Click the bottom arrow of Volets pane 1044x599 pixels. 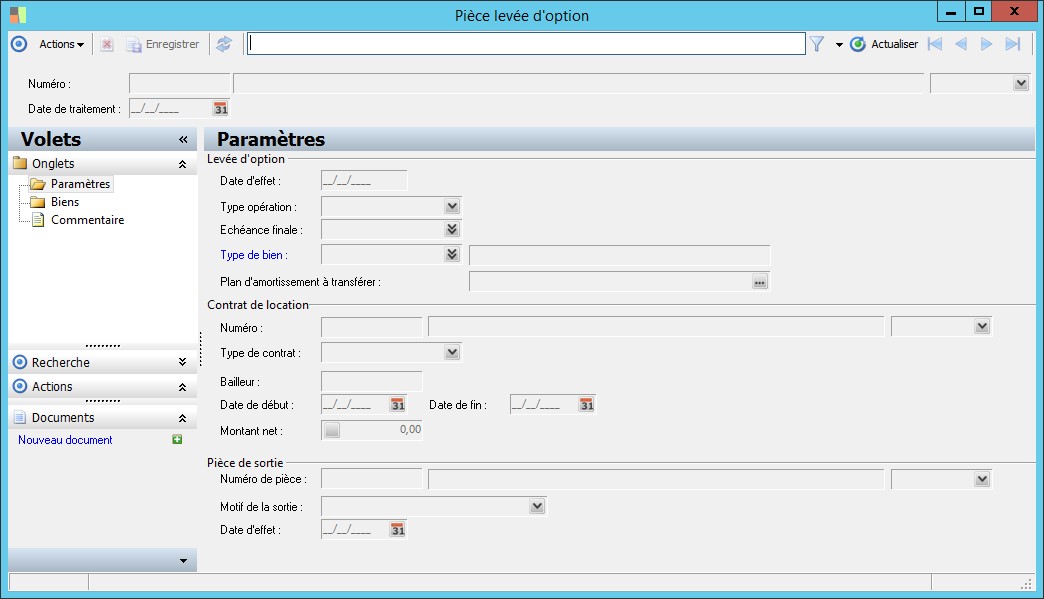(183, 561)
